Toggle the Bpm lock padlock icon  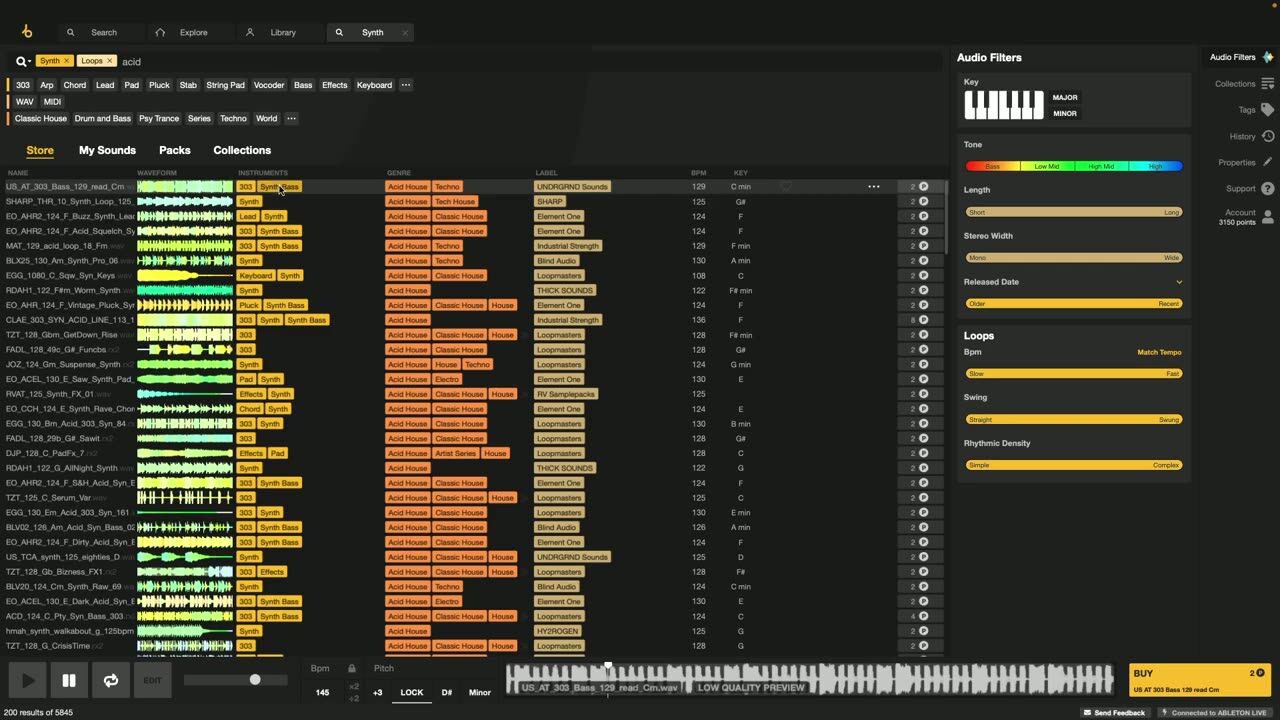point(352,668)
